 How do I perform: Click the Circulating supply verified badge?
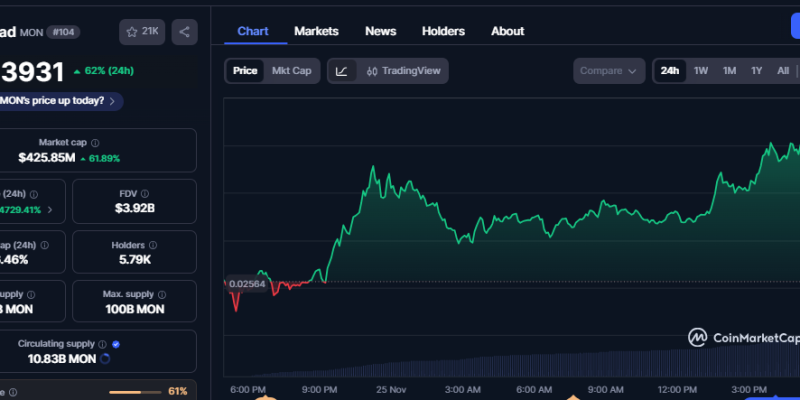pyautogui.click(x=116, y=344)
